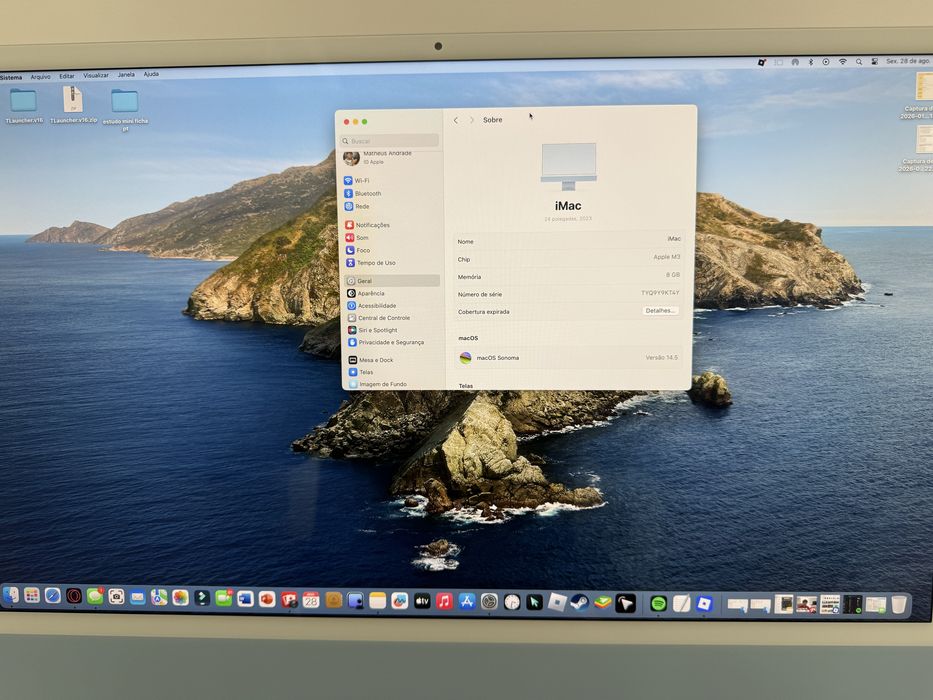Click the Buscar search field
933x700 pixels.
point(389,141)
